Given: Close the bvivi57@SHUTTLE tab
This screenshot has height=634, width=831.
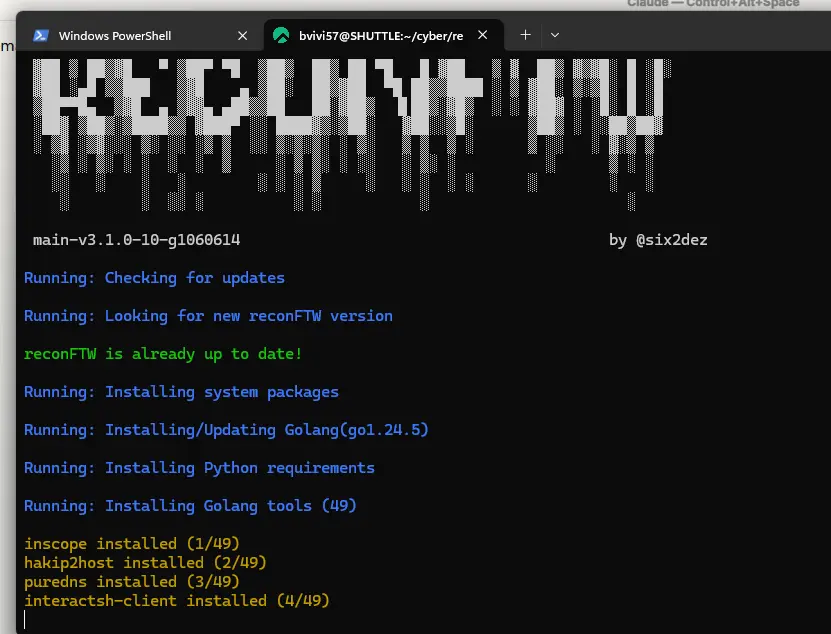Looking at the screenshot, I should (x=483, y=35).
